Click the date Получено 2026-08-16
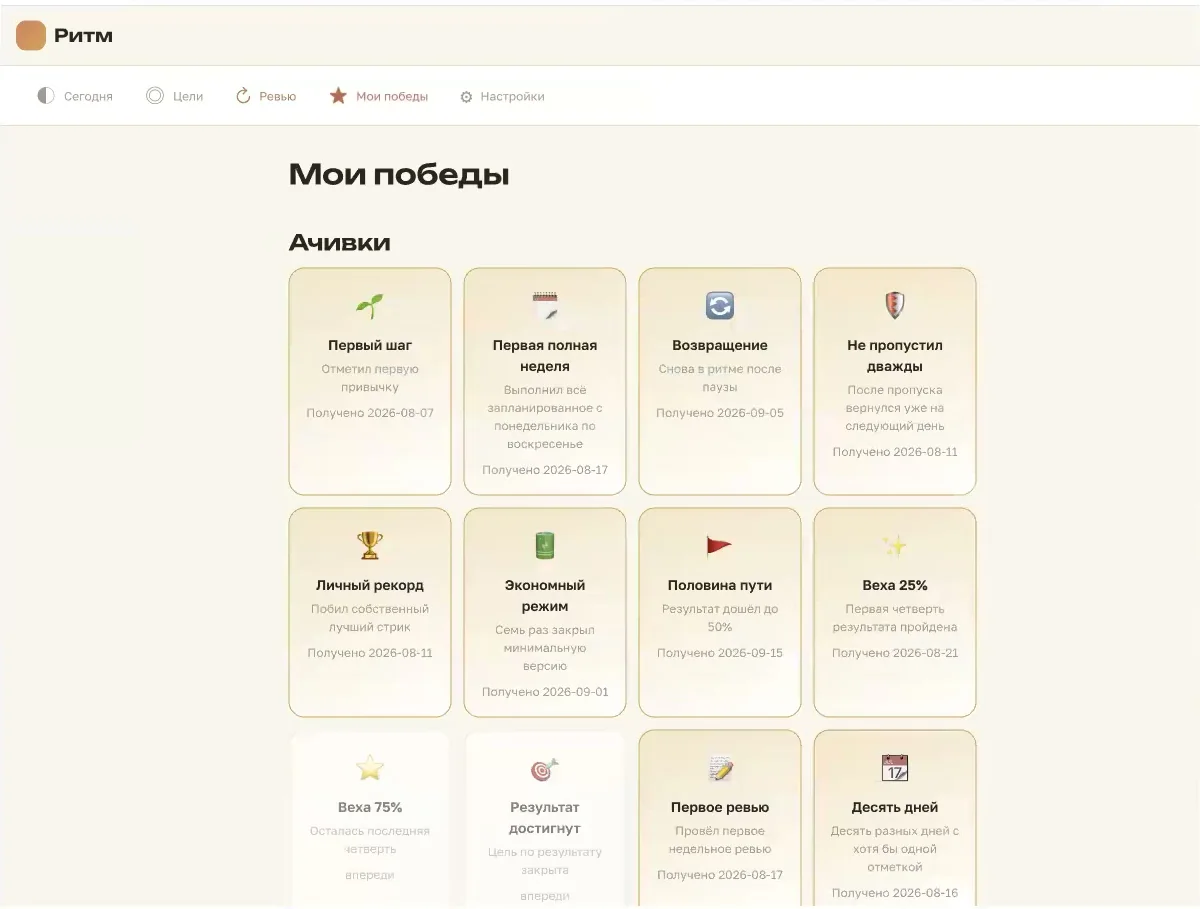Screen dimensions: 1200x909 point(895,893)
